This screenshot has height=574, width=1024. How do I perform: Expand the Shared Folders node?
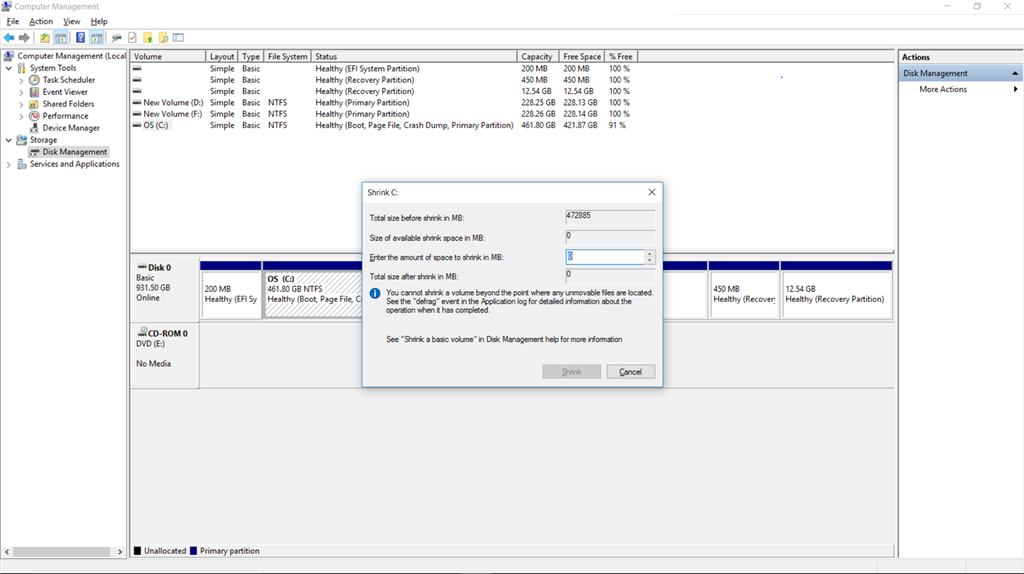pos(21,104)
